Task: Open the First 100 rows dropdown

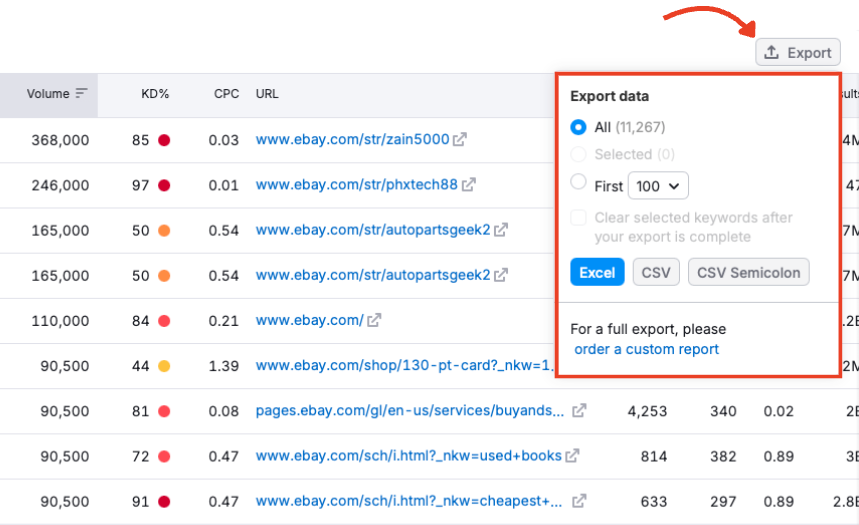Action: tap(658, 186)
